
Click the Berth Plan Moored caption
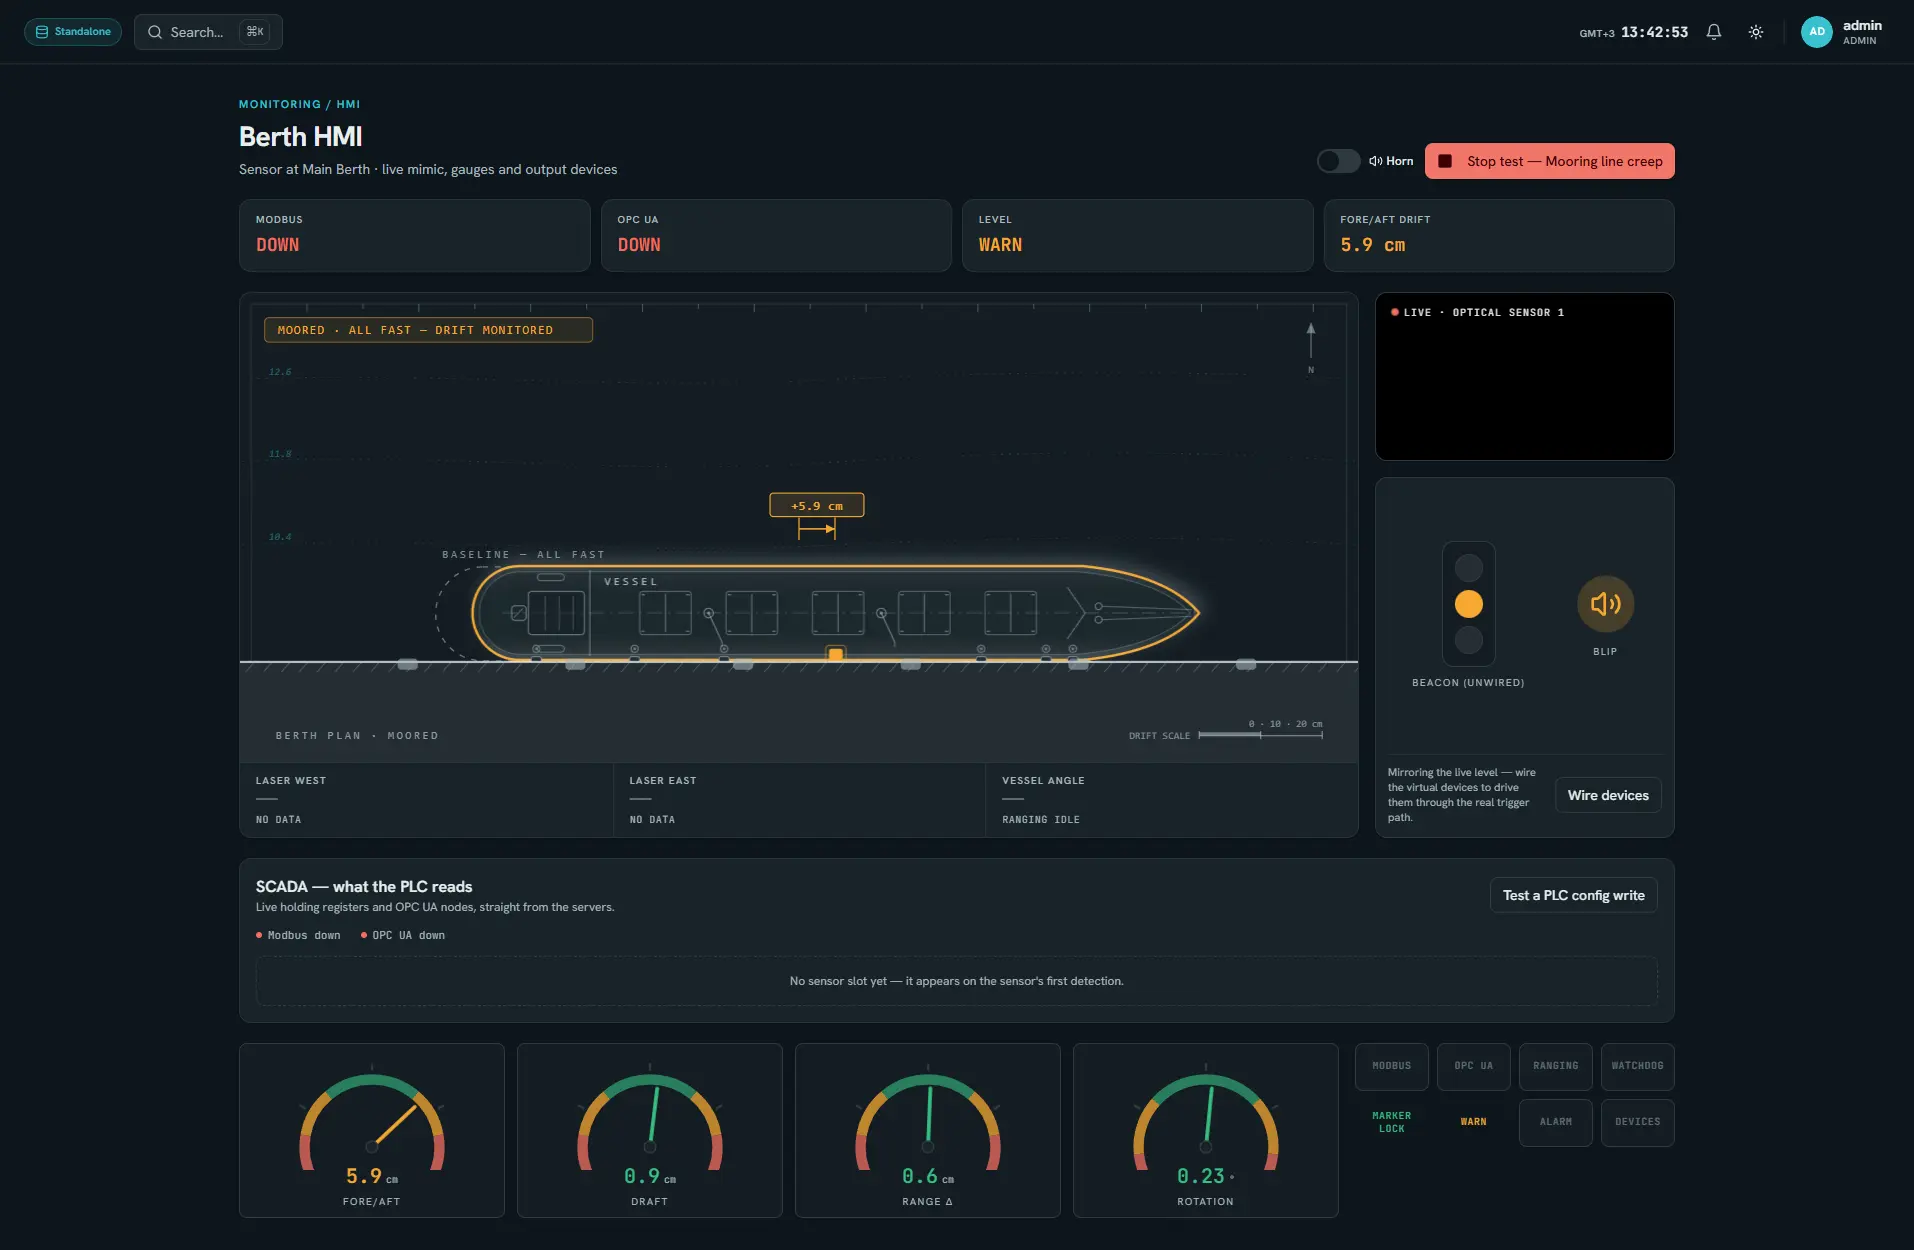click(357, 735)
